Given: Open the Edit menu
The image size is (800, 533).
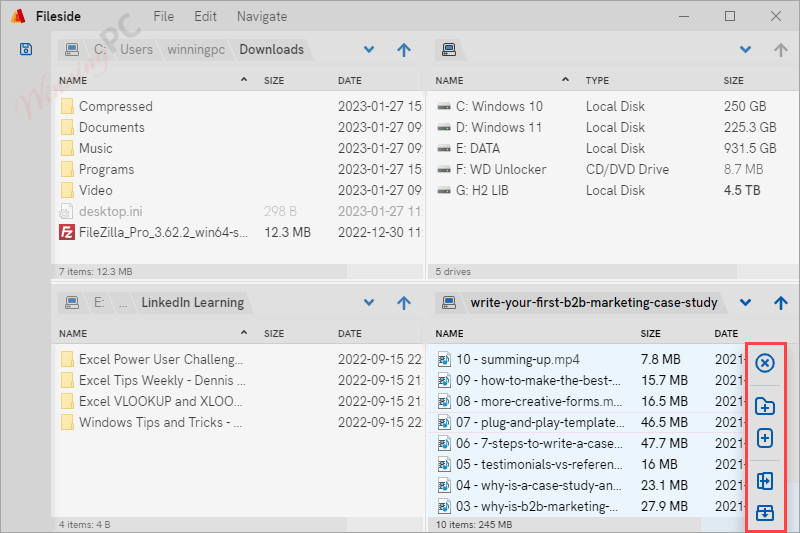Looking at the screenshot, I should point(206,16).
